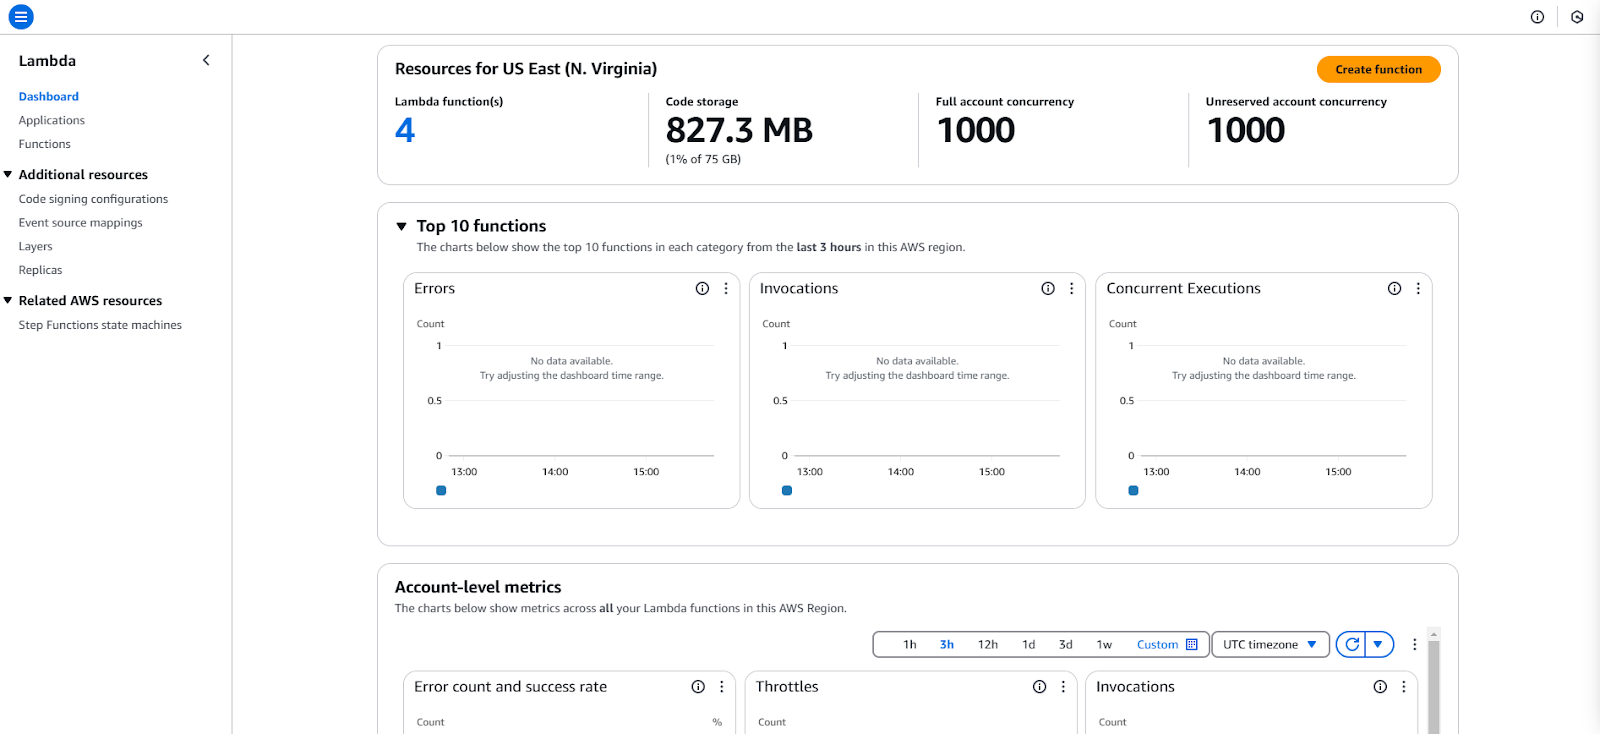
Task: Toggle the Errors chart legend marker
Action: coord(441,490)
